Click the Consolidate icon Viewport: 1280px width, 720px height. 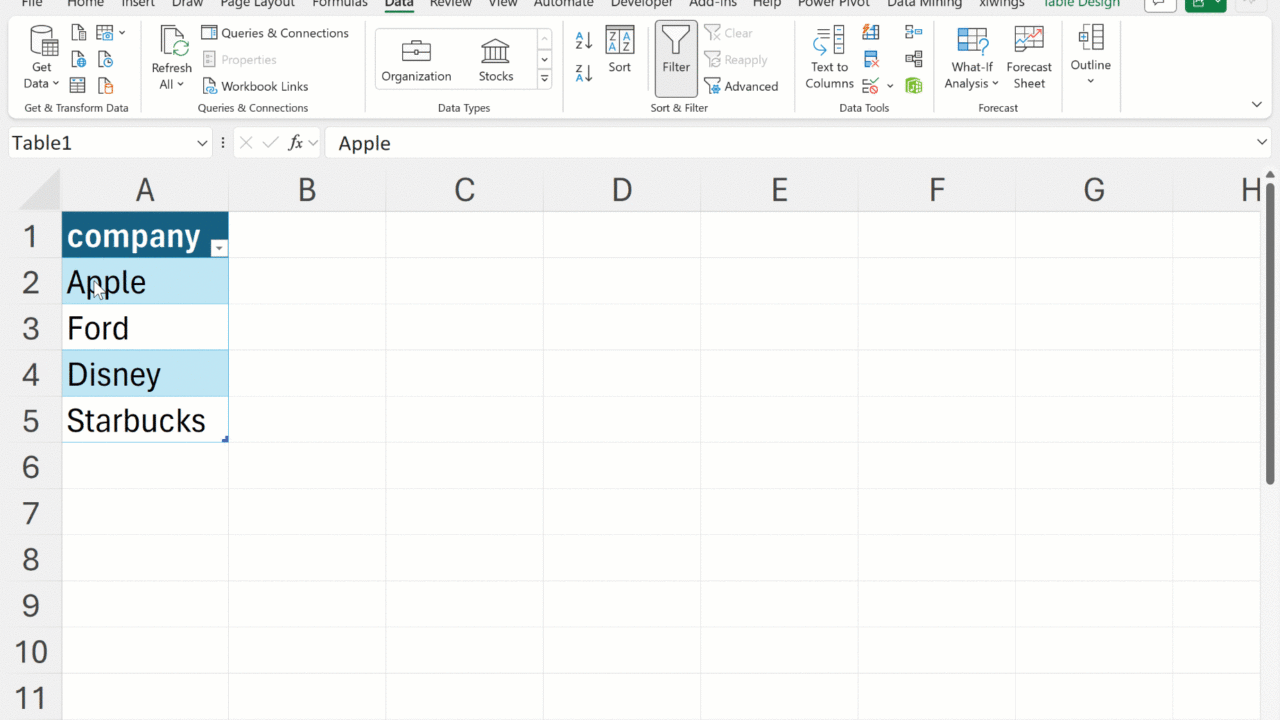[x=913, y=34]
